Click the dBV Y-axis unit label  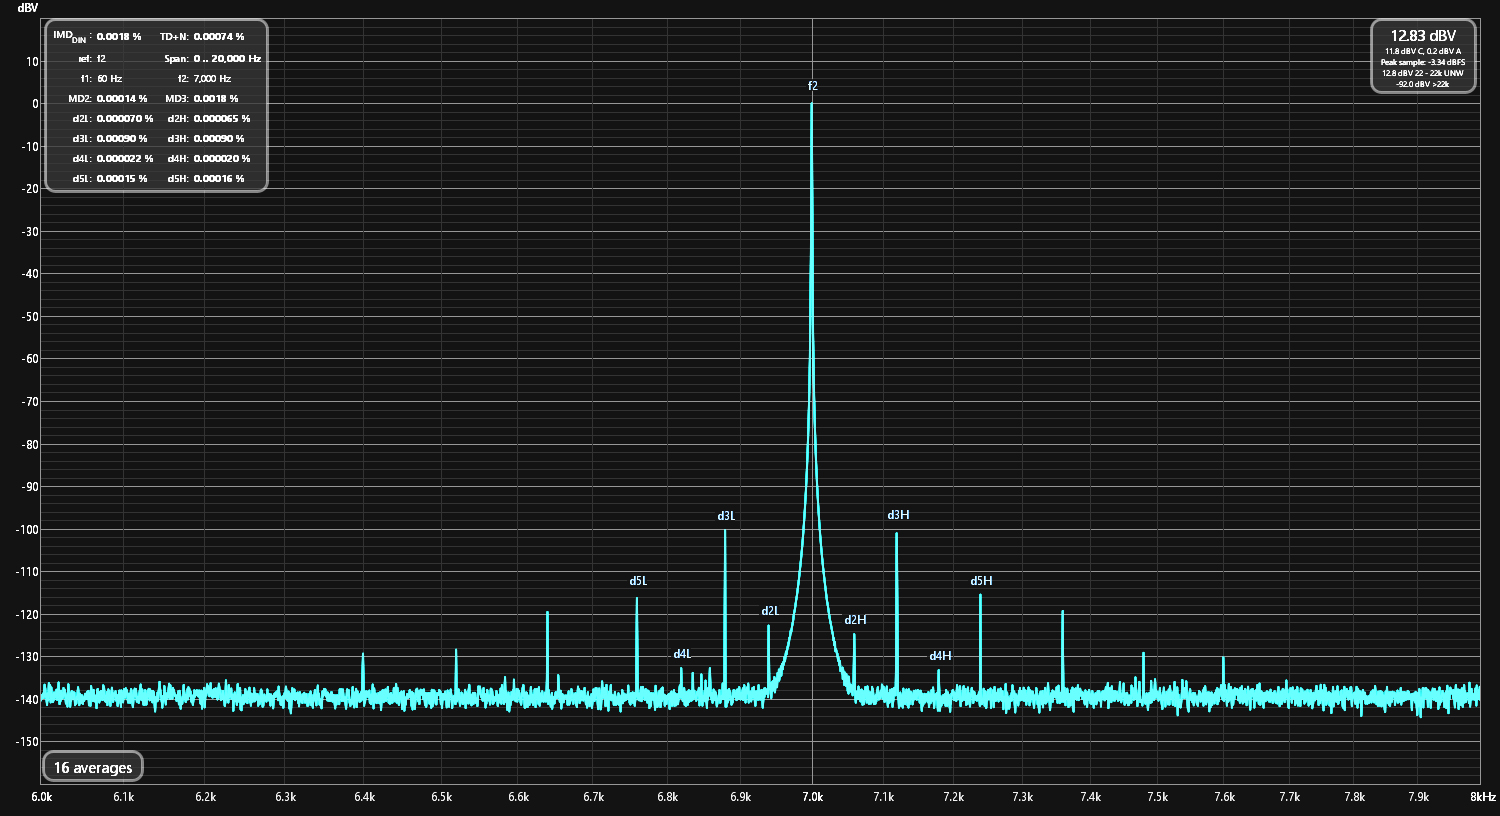tap(27, 8)
